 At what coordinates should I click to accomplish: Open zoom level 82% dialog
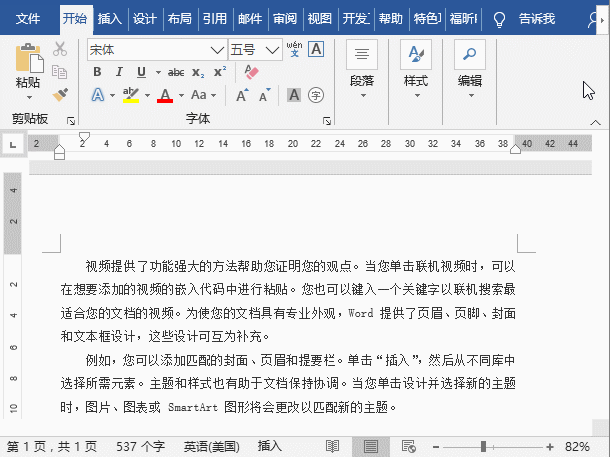point(577,446)
